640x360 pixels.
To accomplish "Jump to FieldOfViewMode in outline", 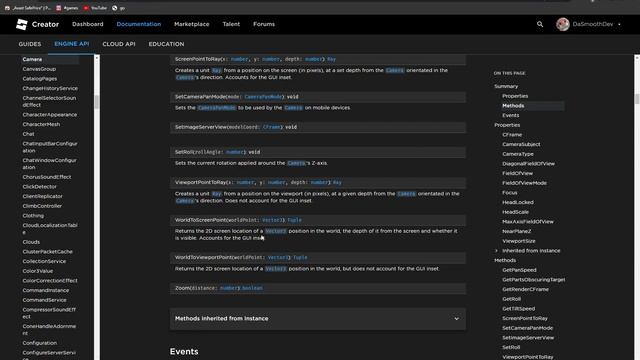I will [524, 183].
